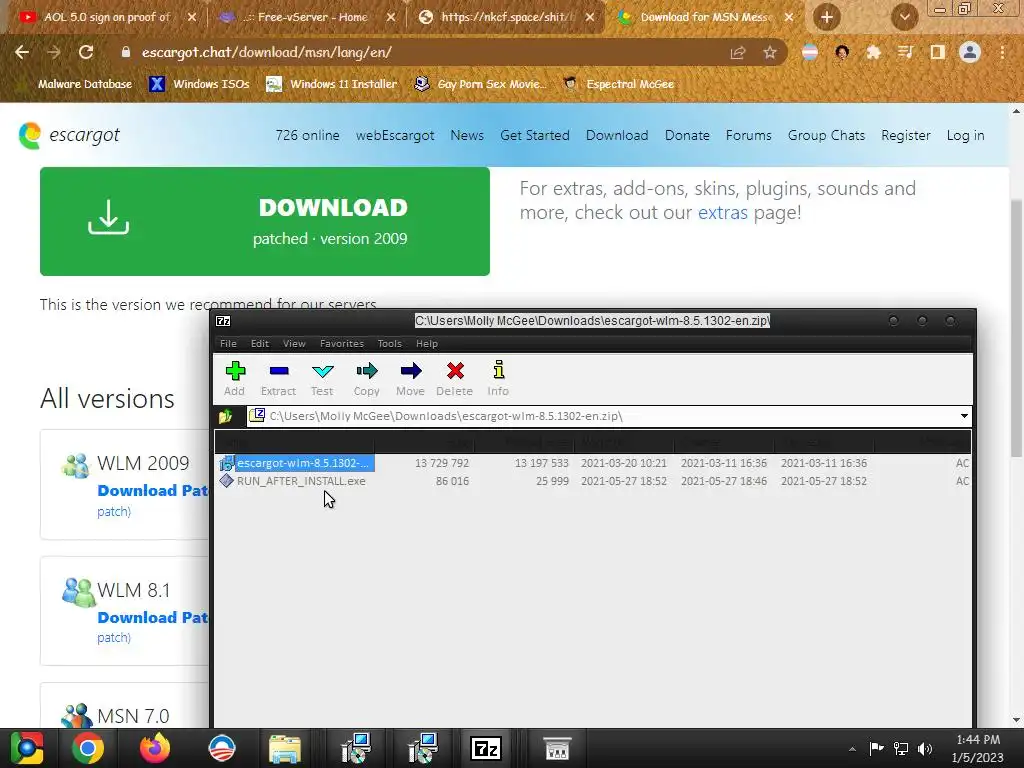
Task: Click the Info toolbar icon in 7-Zip
Action: (498, 379)
